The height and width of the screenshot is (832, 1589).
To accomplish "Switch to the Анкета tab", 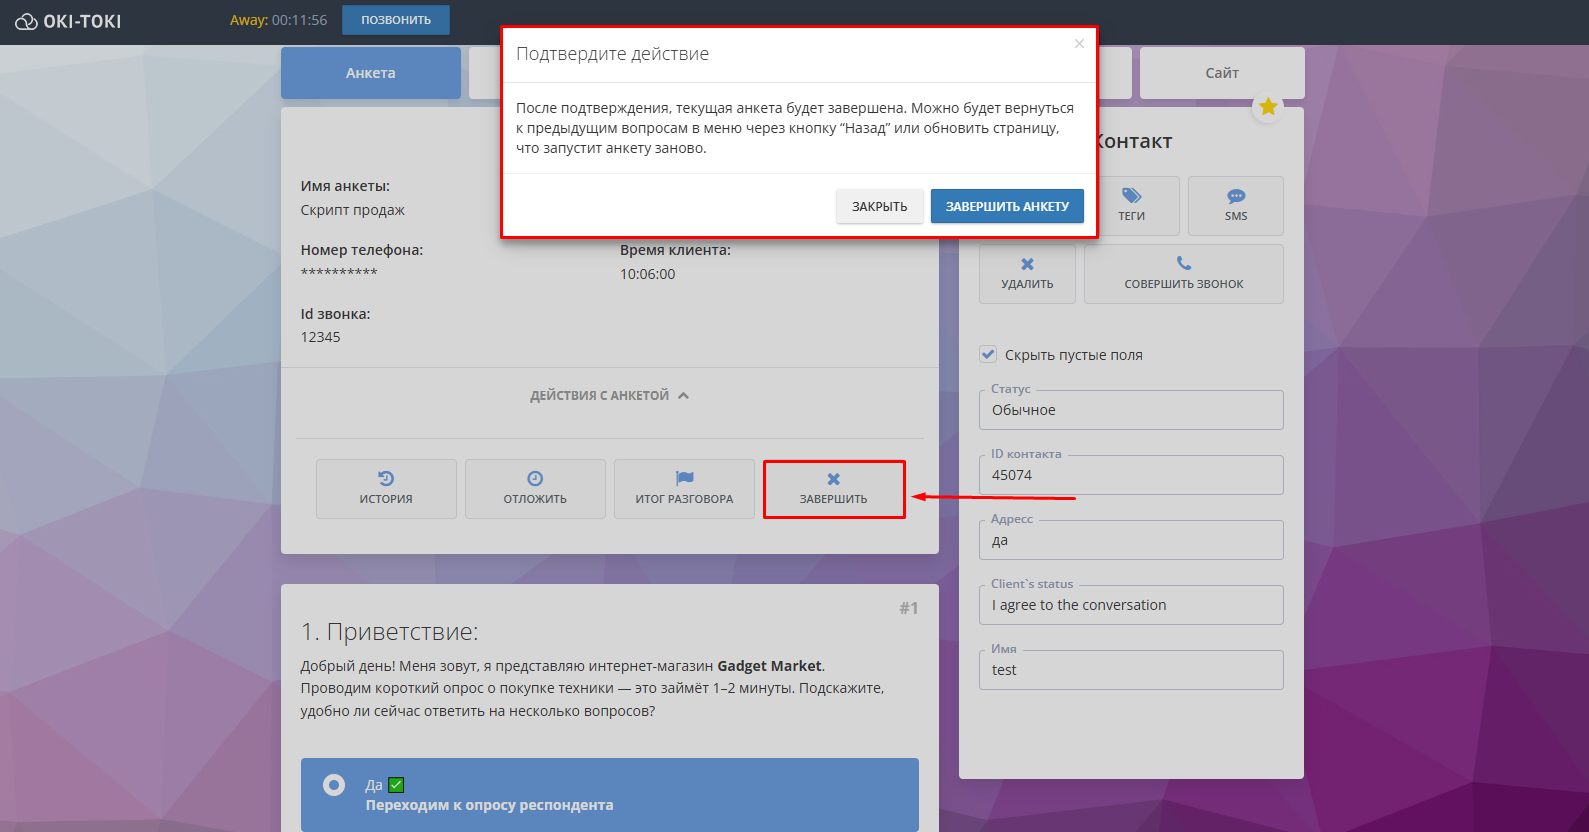I will coord(370,73).
